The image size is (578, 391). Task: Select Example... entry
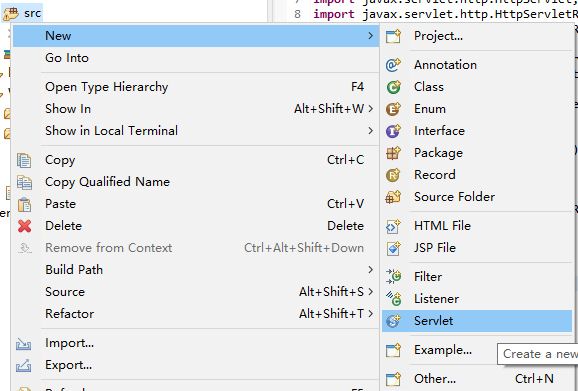(x=477, y=350)
